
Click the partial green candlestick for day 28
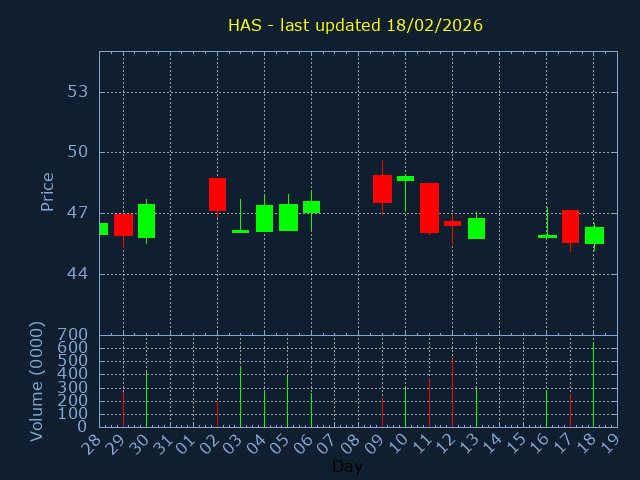pyautogui.click(x=104, y=229)
